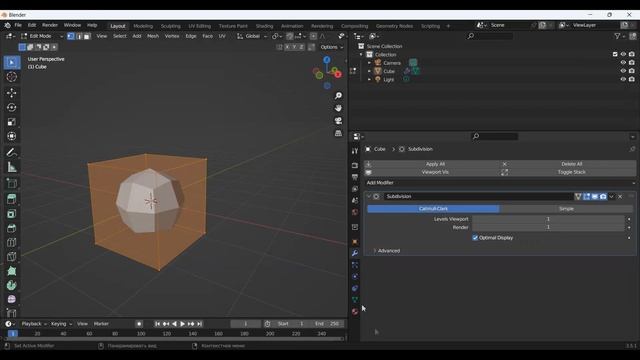Open the Material properties tab
Screen dimensions: 640x360
355,312
